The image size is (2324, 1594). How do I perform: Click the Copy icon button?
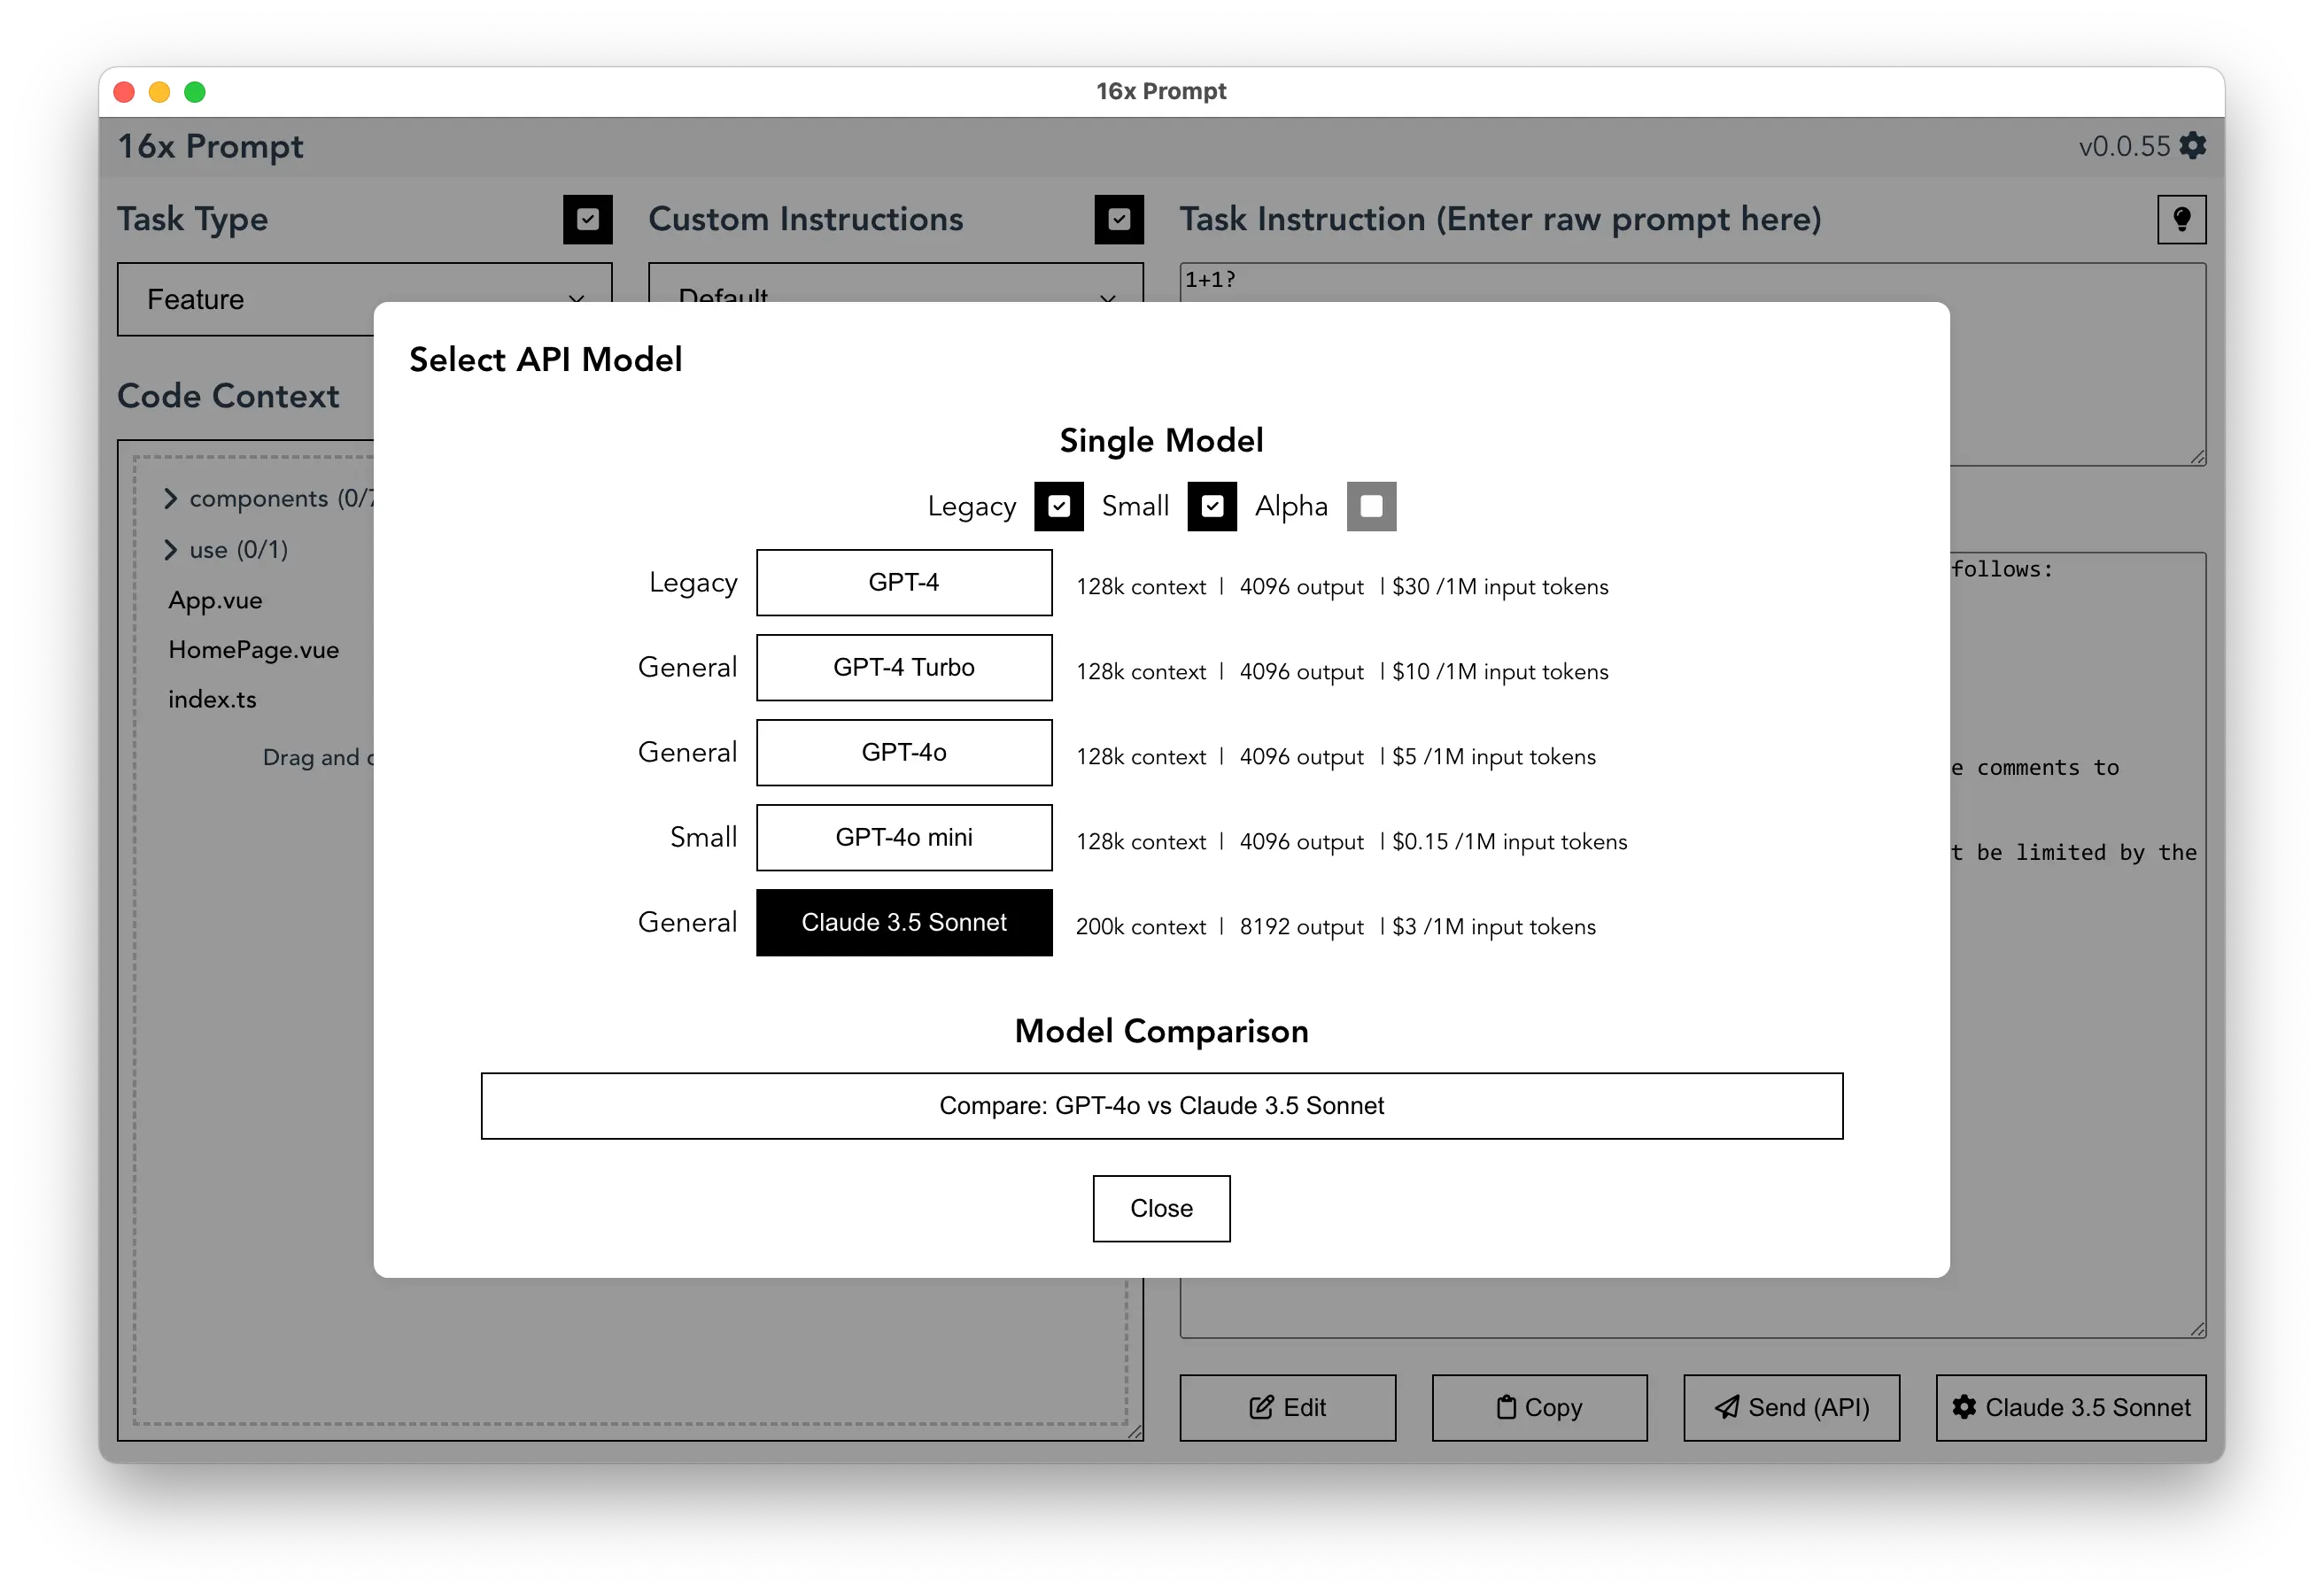click(1551, 1407)
